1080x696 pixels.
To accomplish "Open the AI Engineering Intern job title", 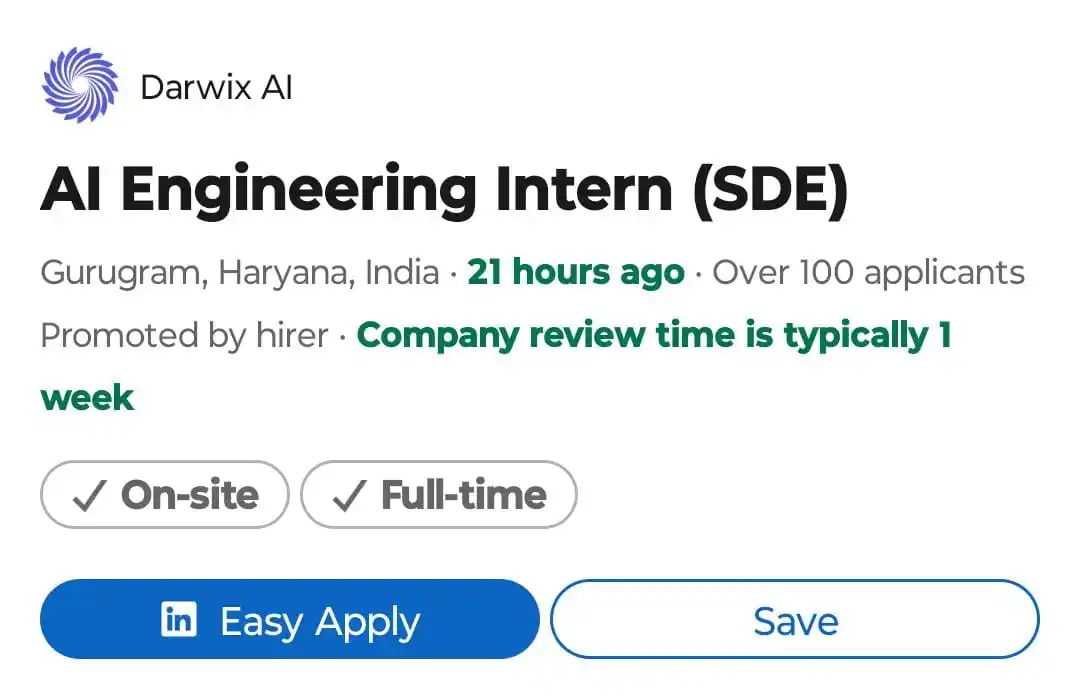I will click(x=444, y=189).
